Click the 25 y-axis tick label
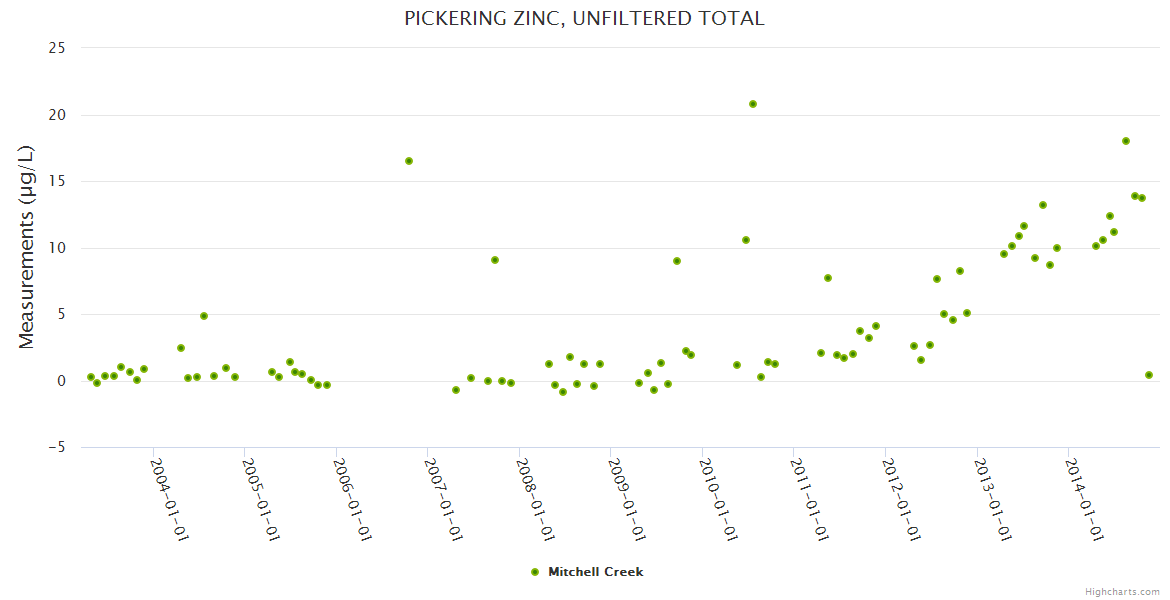The width and height of the screenshot is (1170, 600). pos(58,48)
